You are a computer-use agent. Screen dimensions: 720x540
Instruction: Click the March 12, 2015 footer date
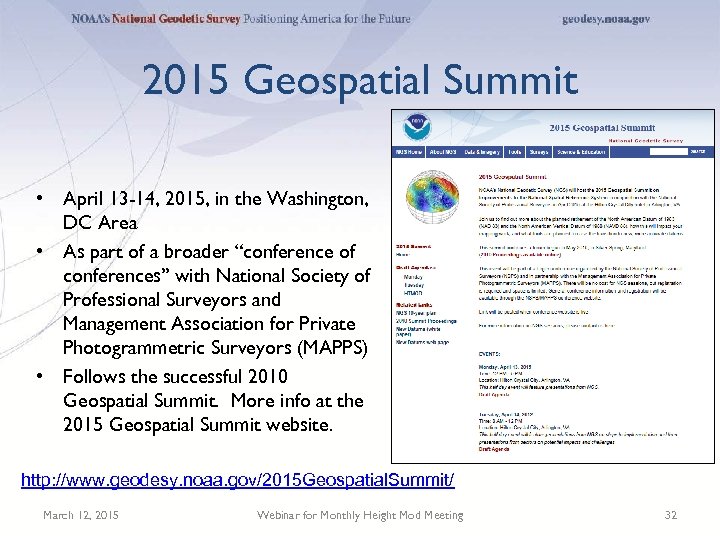coord(81,515)
